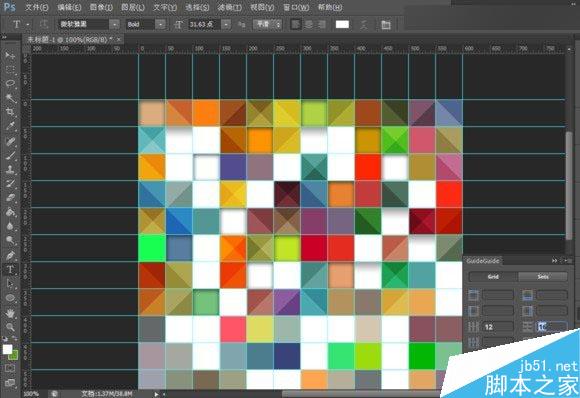Screen dimensions: 580x398
Task: Expand the GuideGuide panel collapse arrows
Action: pos(554,260)
